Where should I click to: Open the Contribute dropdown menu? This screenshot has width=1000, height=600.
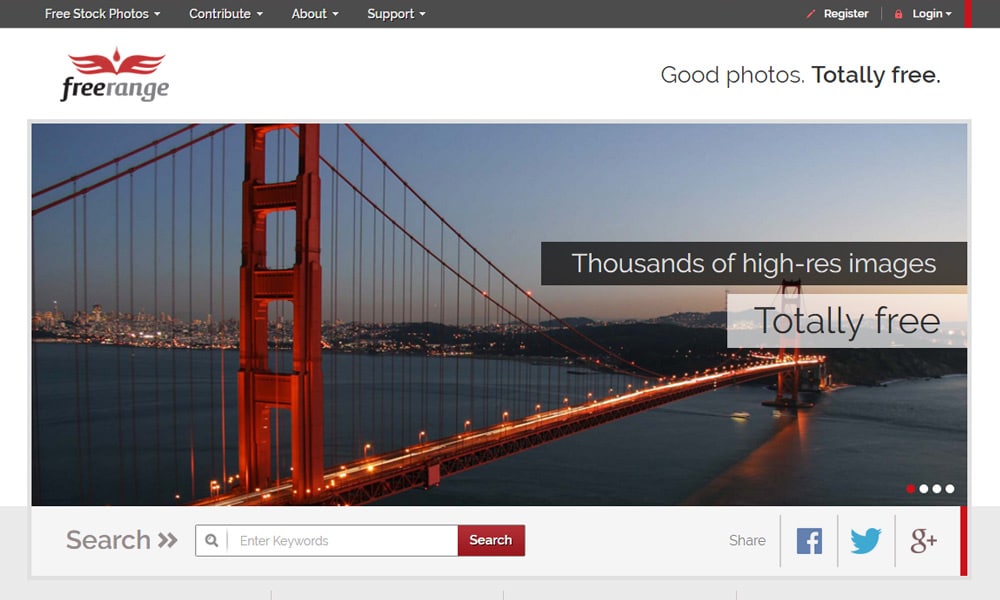pos(226,14)
